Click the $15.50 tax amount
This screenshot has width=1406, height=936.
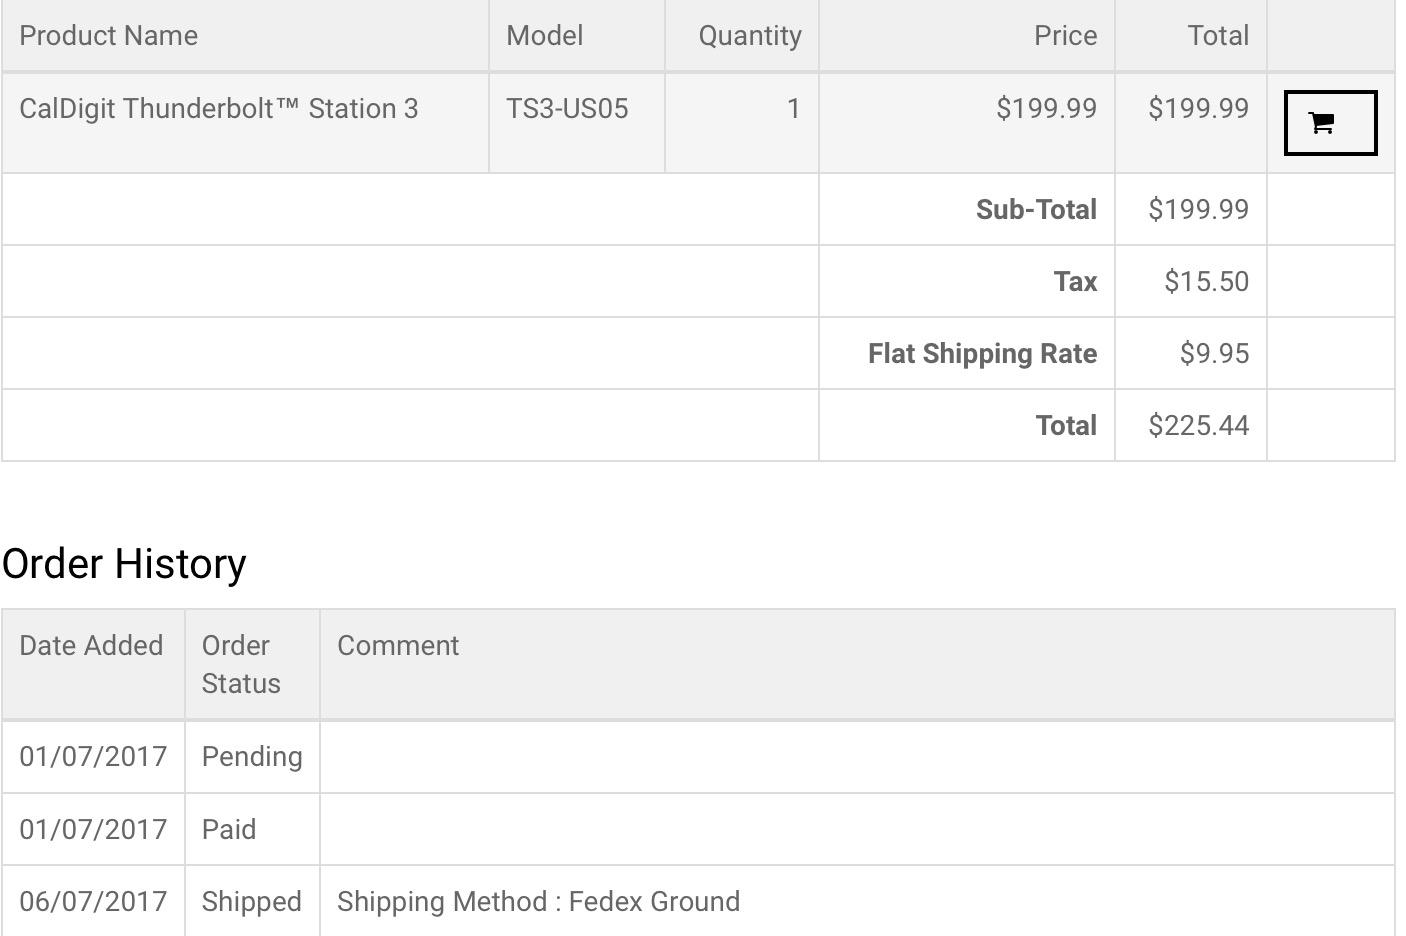coord(1206,281)
